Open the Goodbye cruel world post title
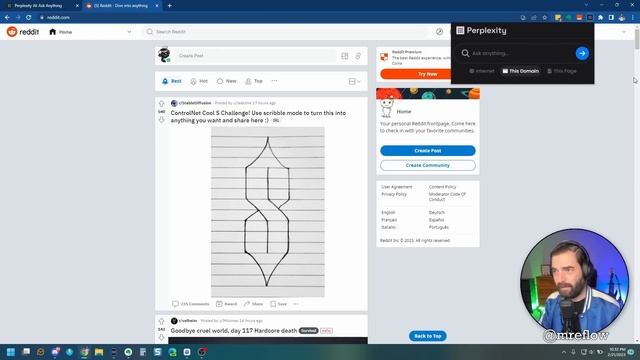Screen dimensions: 640x360 coord(233,331)
